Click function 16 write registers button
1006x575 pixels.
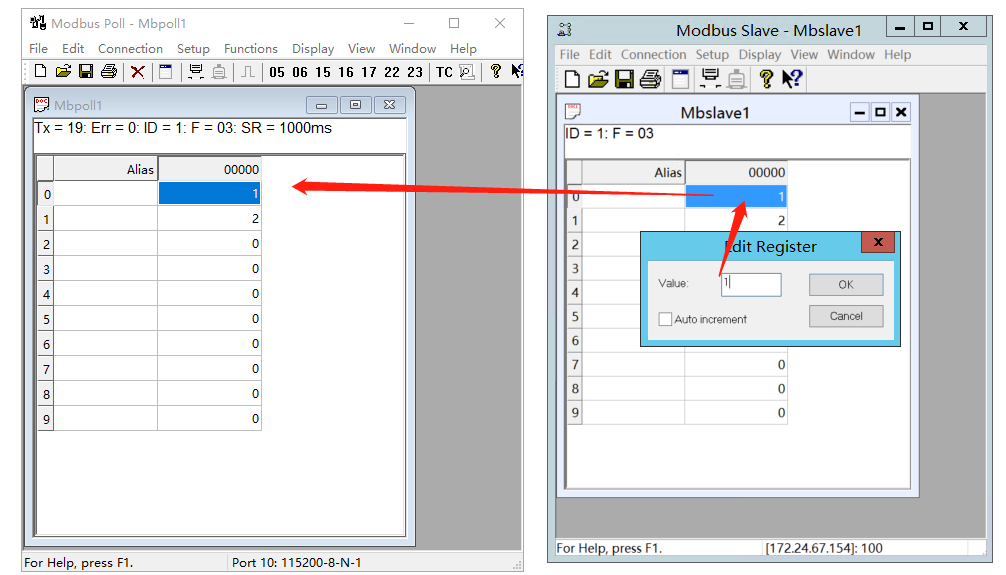tap(346, 72)
